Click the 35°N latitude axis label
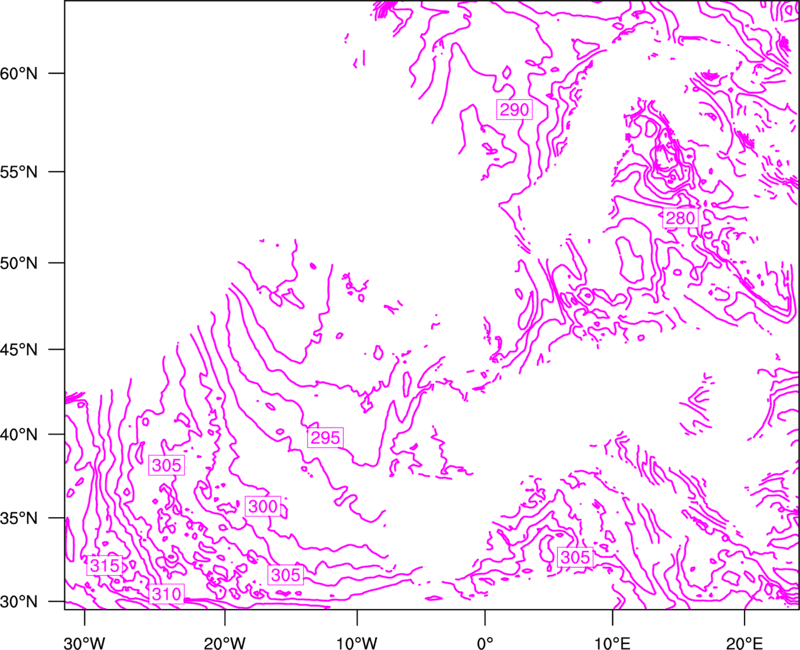The width and height of the screenshot is (800, 650). pyautogui.click(x=19, y=518)
